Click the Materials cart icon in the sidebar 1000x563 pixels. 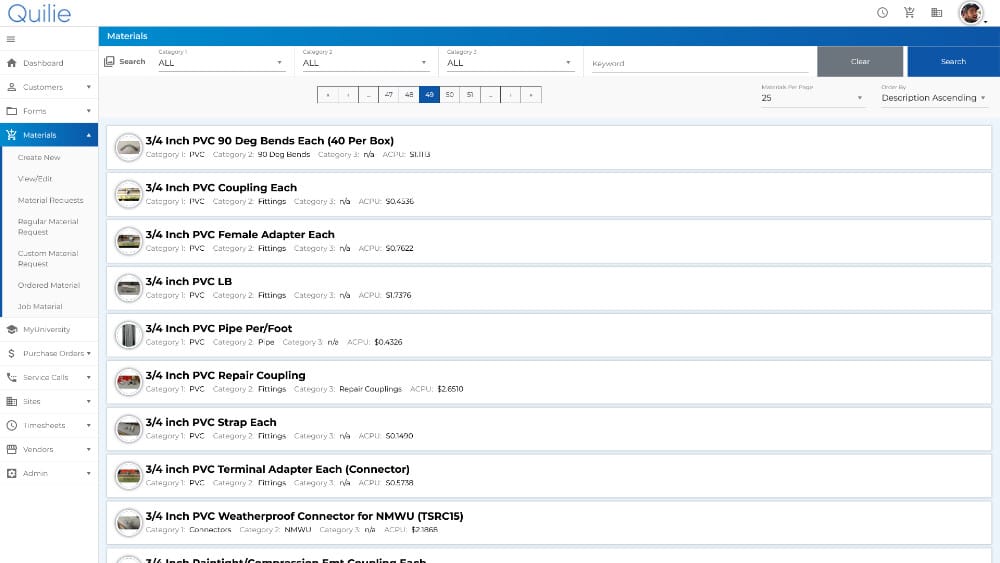[11, 135]
